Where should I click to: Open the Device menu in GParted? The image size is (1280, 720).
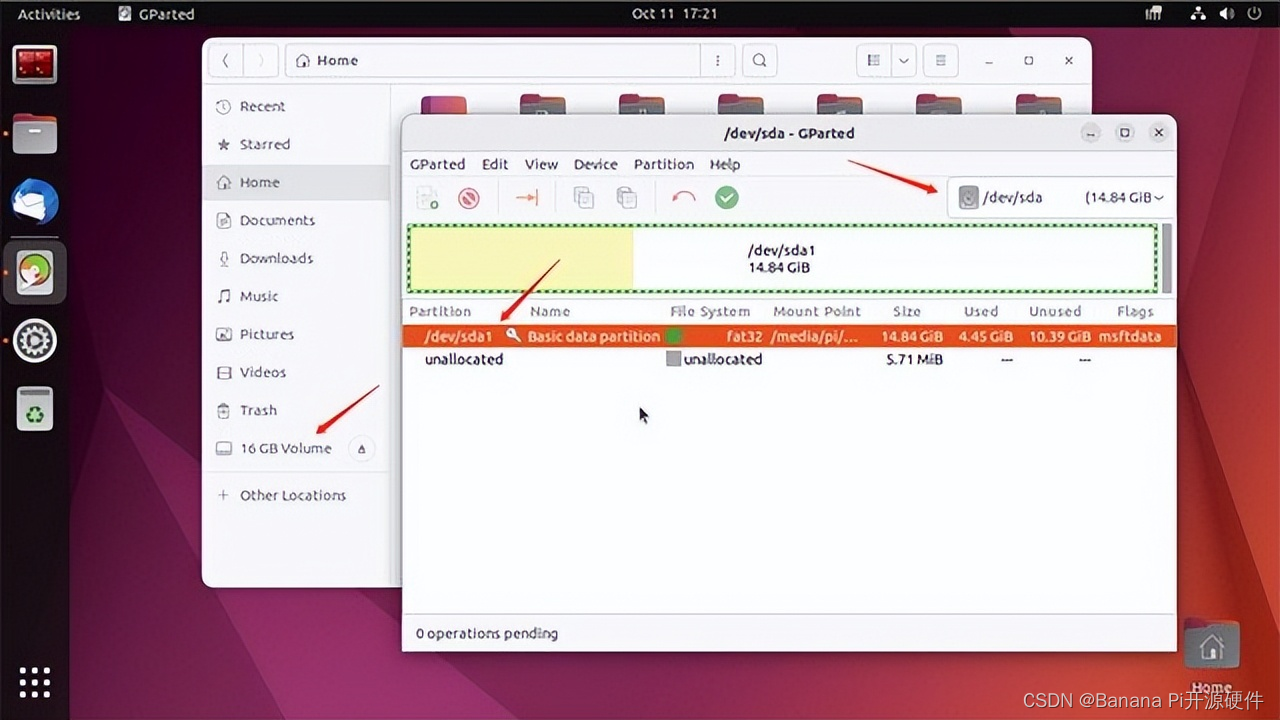pos(596,164)
